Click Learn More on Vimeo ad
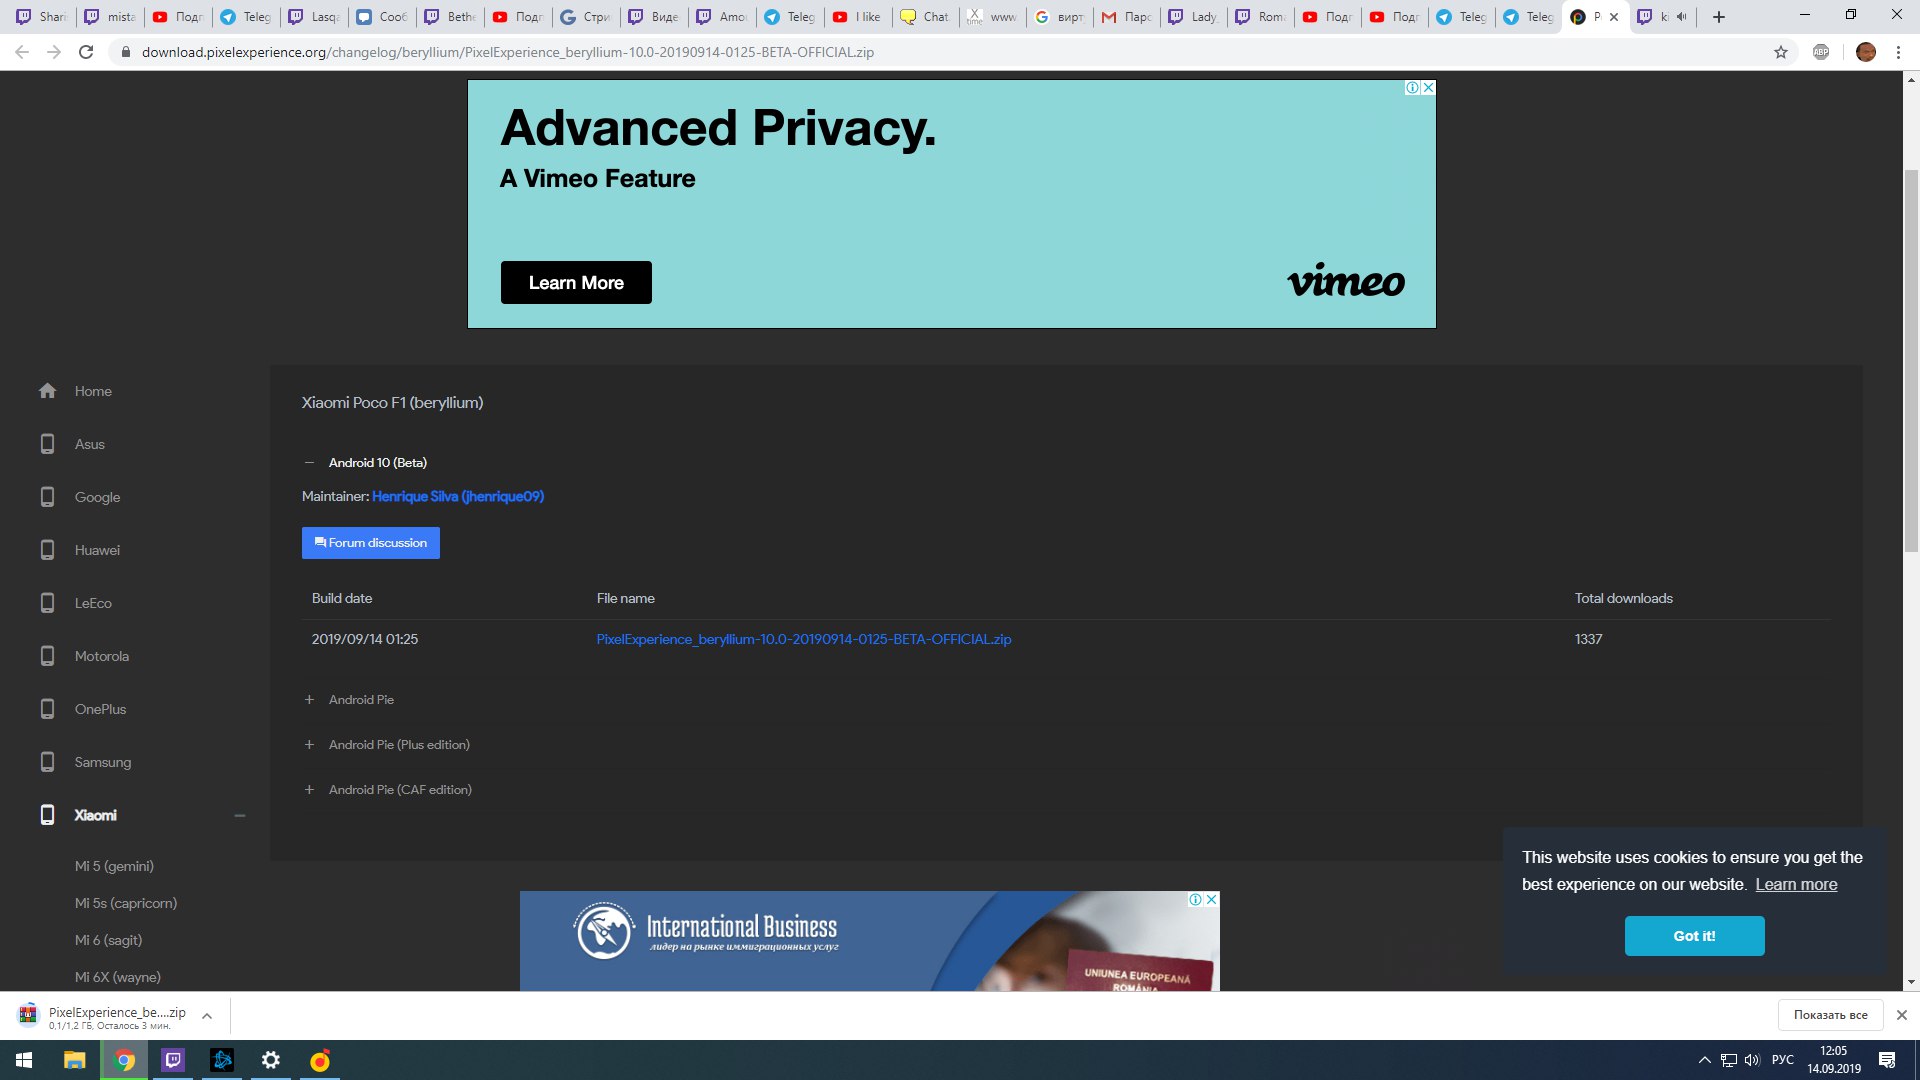The image size is (1920, 1080). click(x=576, y=283)
